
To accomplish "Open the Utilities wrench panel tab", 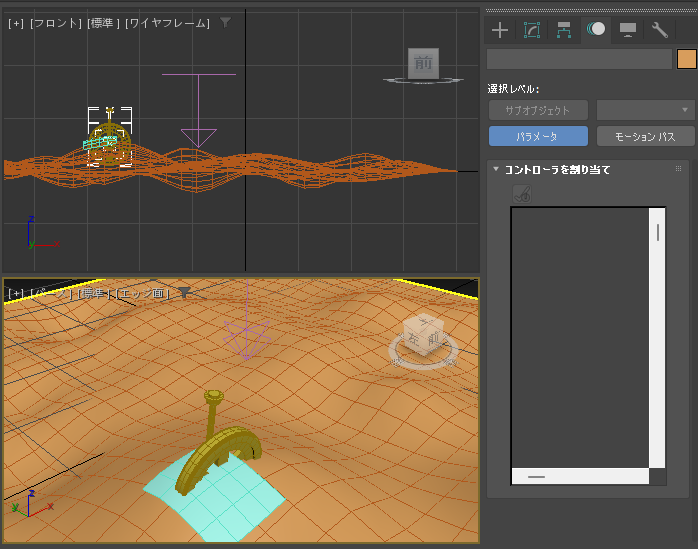I will 660,30.
